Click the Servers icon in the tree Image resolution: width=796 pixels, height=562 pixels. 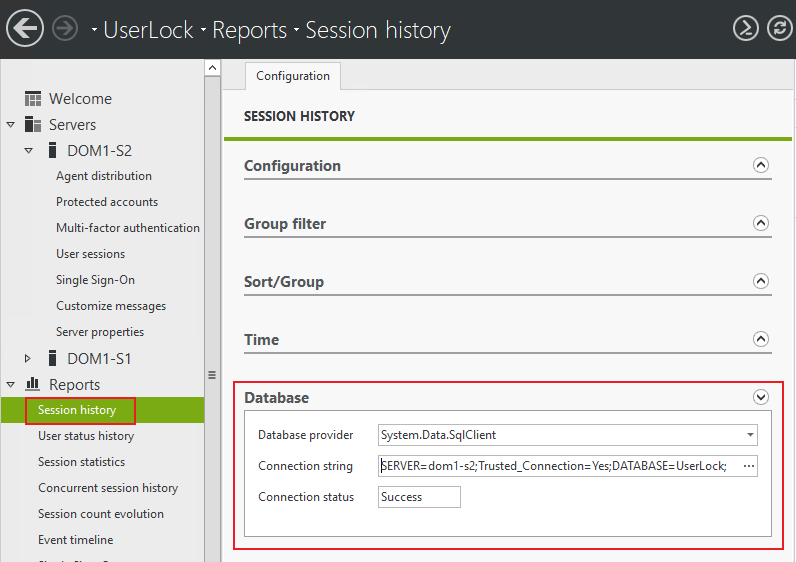point(33,124)
